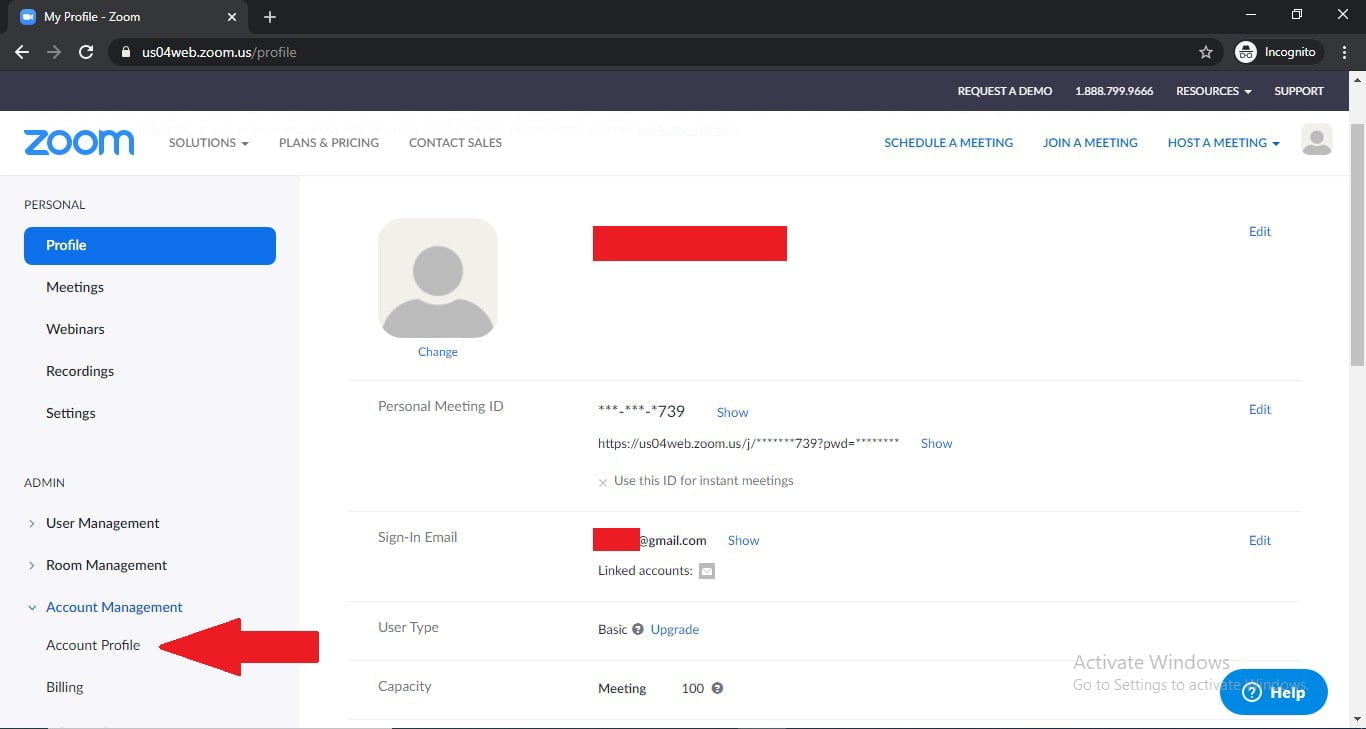Click the question mark beside Basic user type
Screen dimensions: 1366x729
[637, 630]
